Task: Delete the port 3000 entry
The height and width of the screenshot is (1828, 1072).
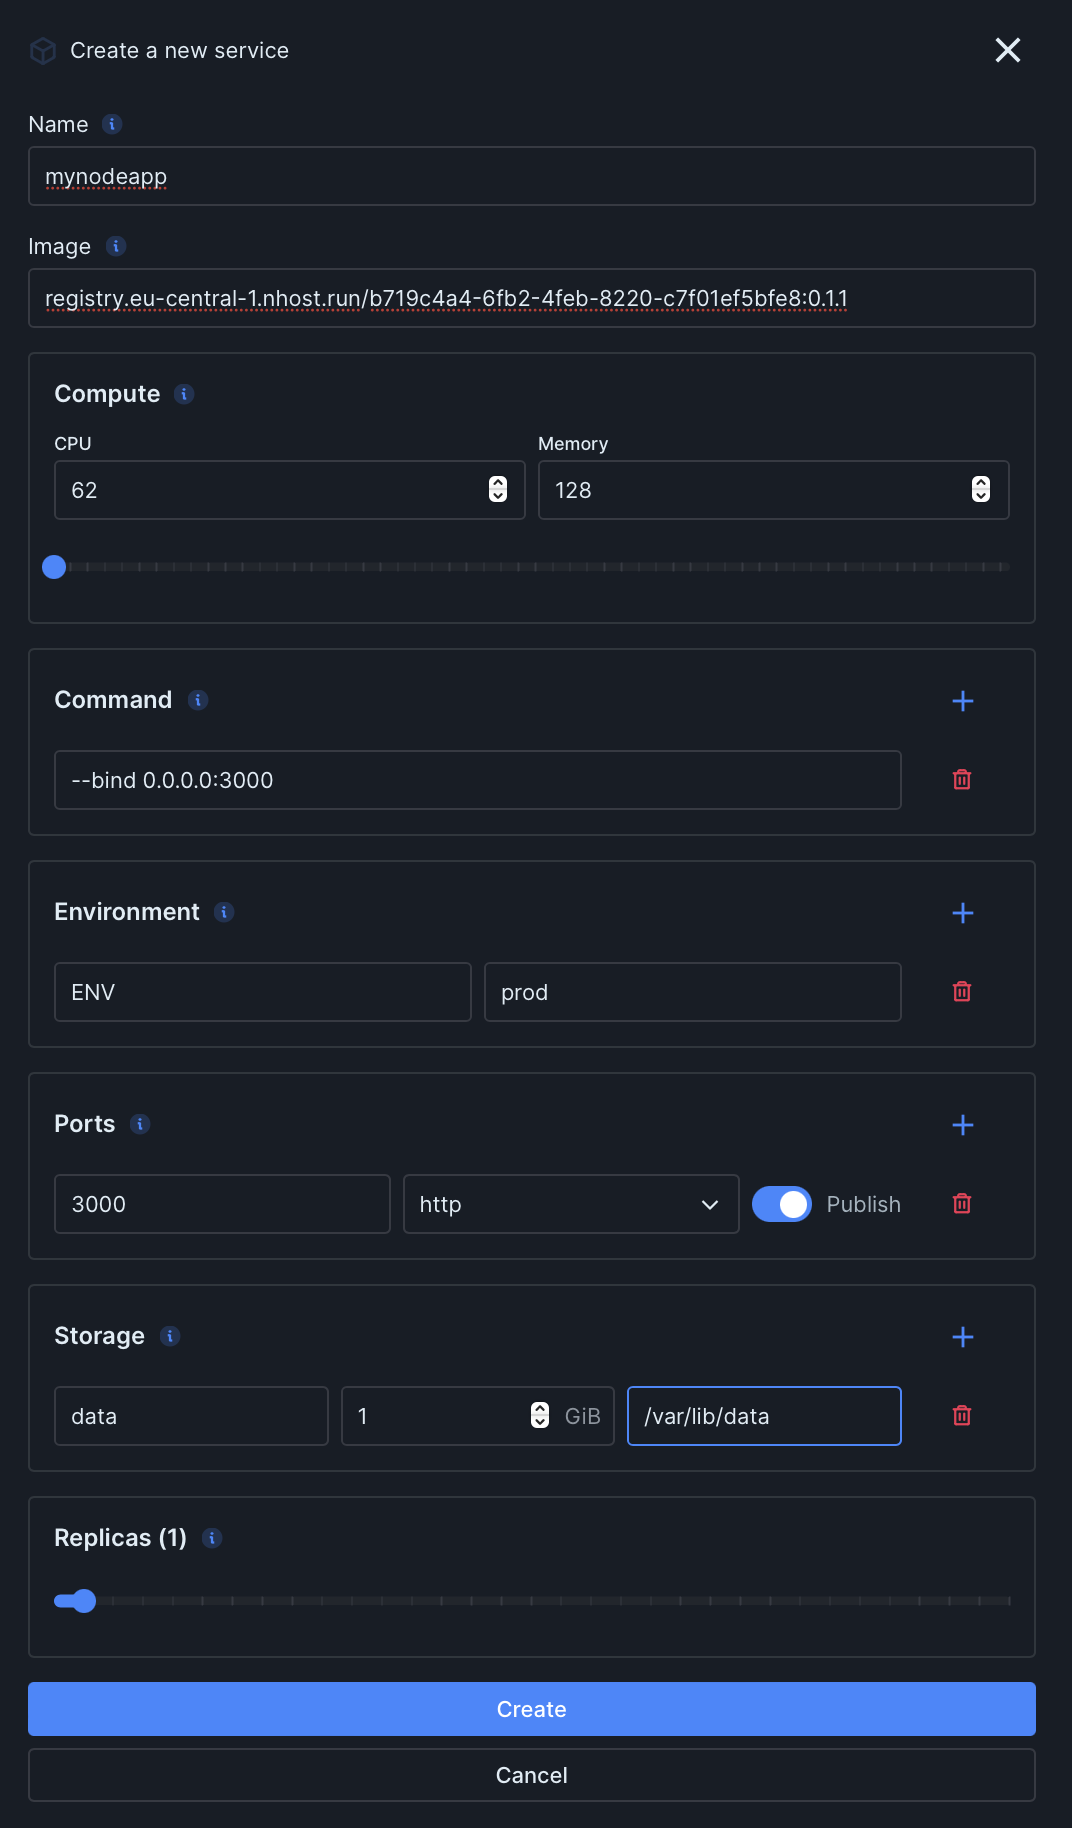Action: point(962,1204)
